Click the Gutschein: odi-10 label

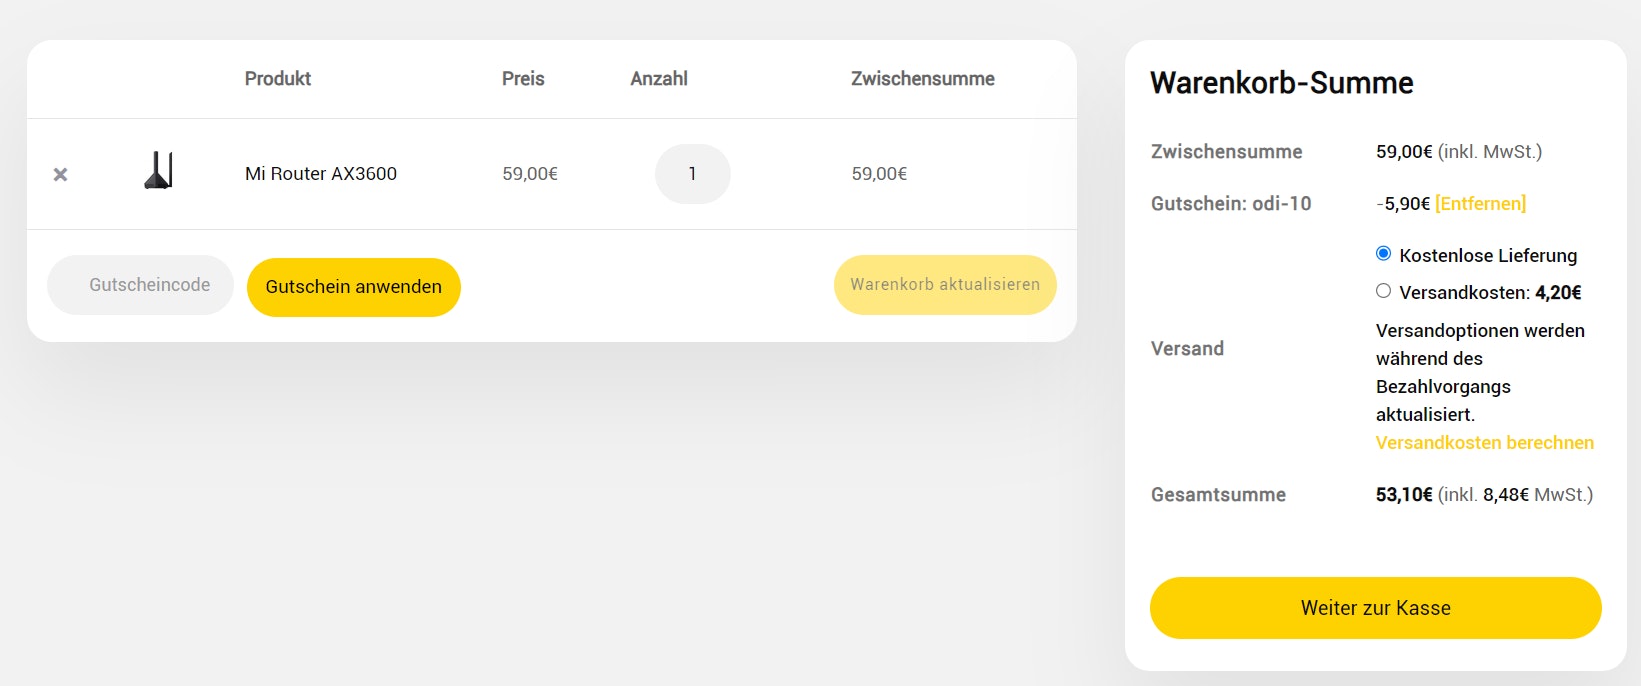point(1231,204)
